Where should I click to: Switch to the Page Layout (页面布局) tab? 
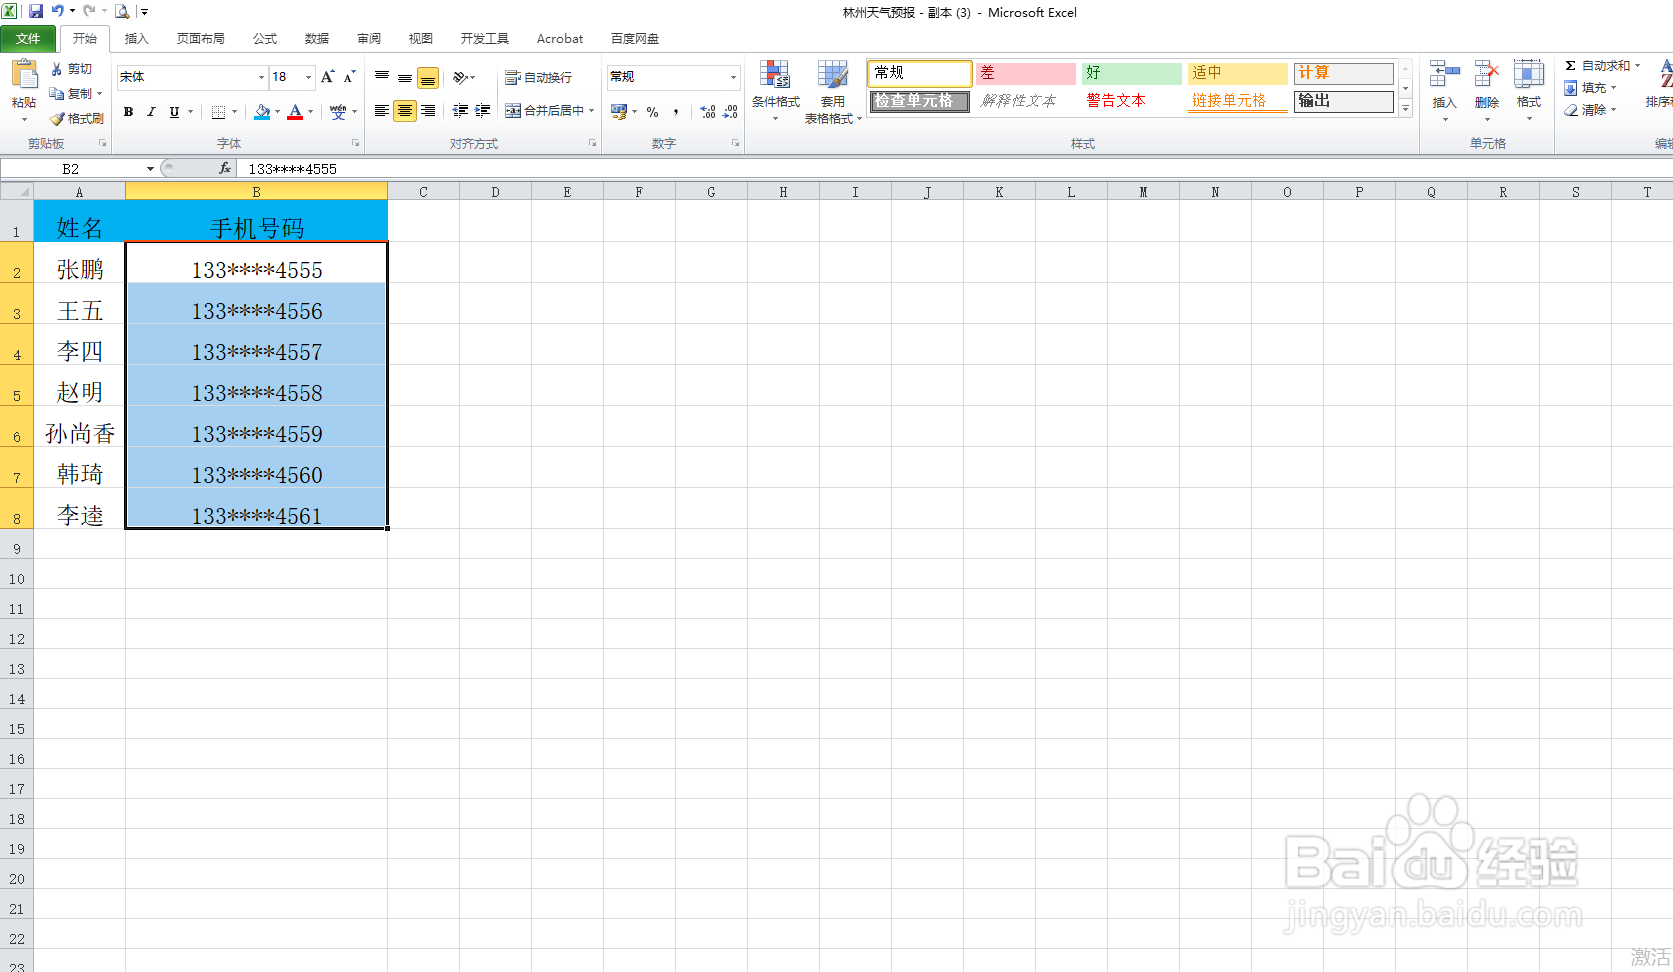coord(201,39)
